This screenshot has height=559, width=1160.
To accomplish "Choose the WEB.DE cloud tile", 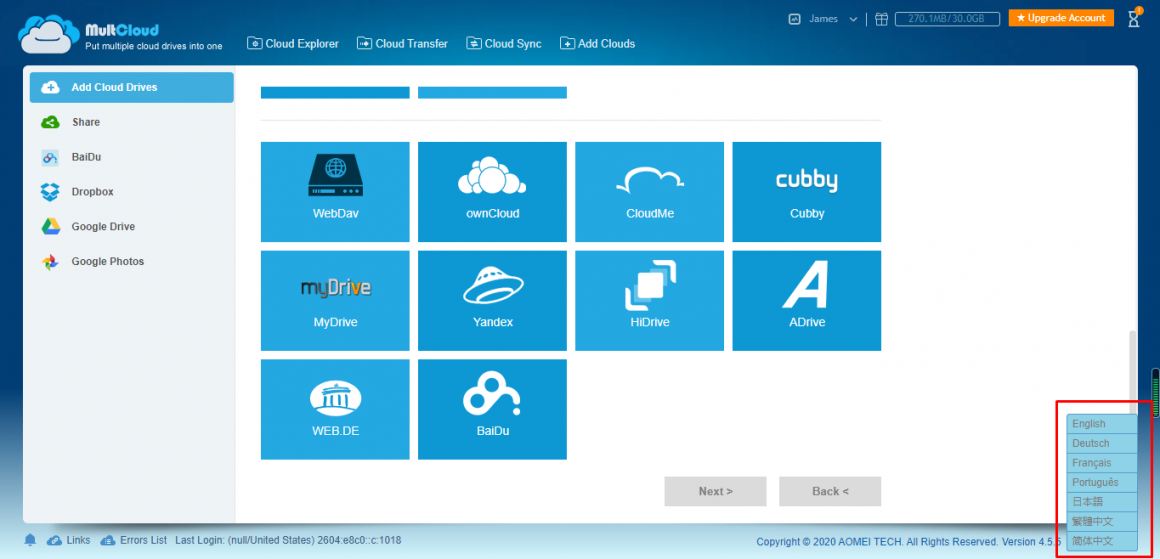I will (335, 410).
